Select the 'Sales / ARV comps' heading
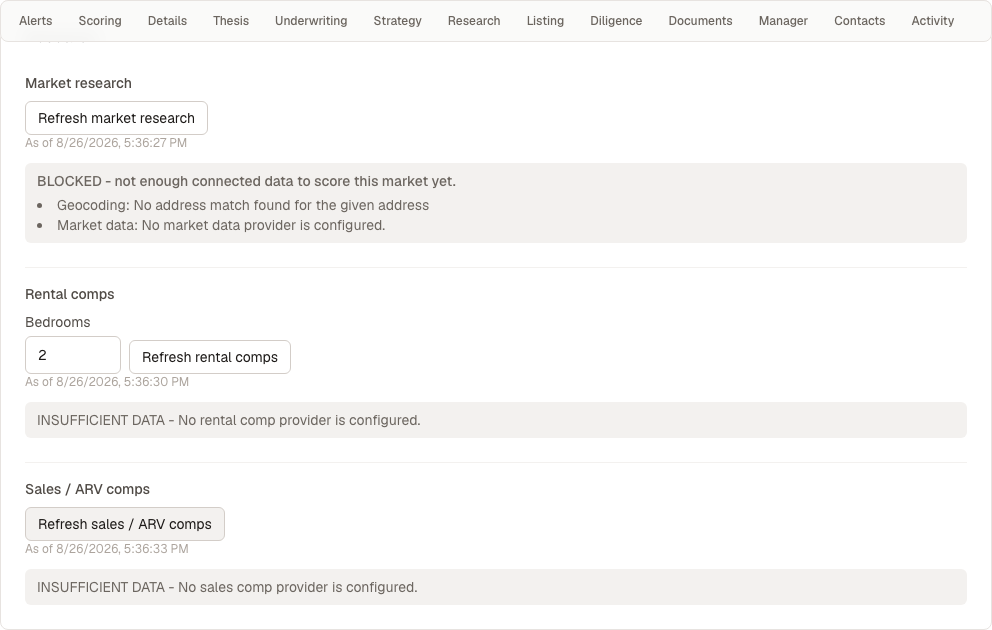 pos(87,489)
